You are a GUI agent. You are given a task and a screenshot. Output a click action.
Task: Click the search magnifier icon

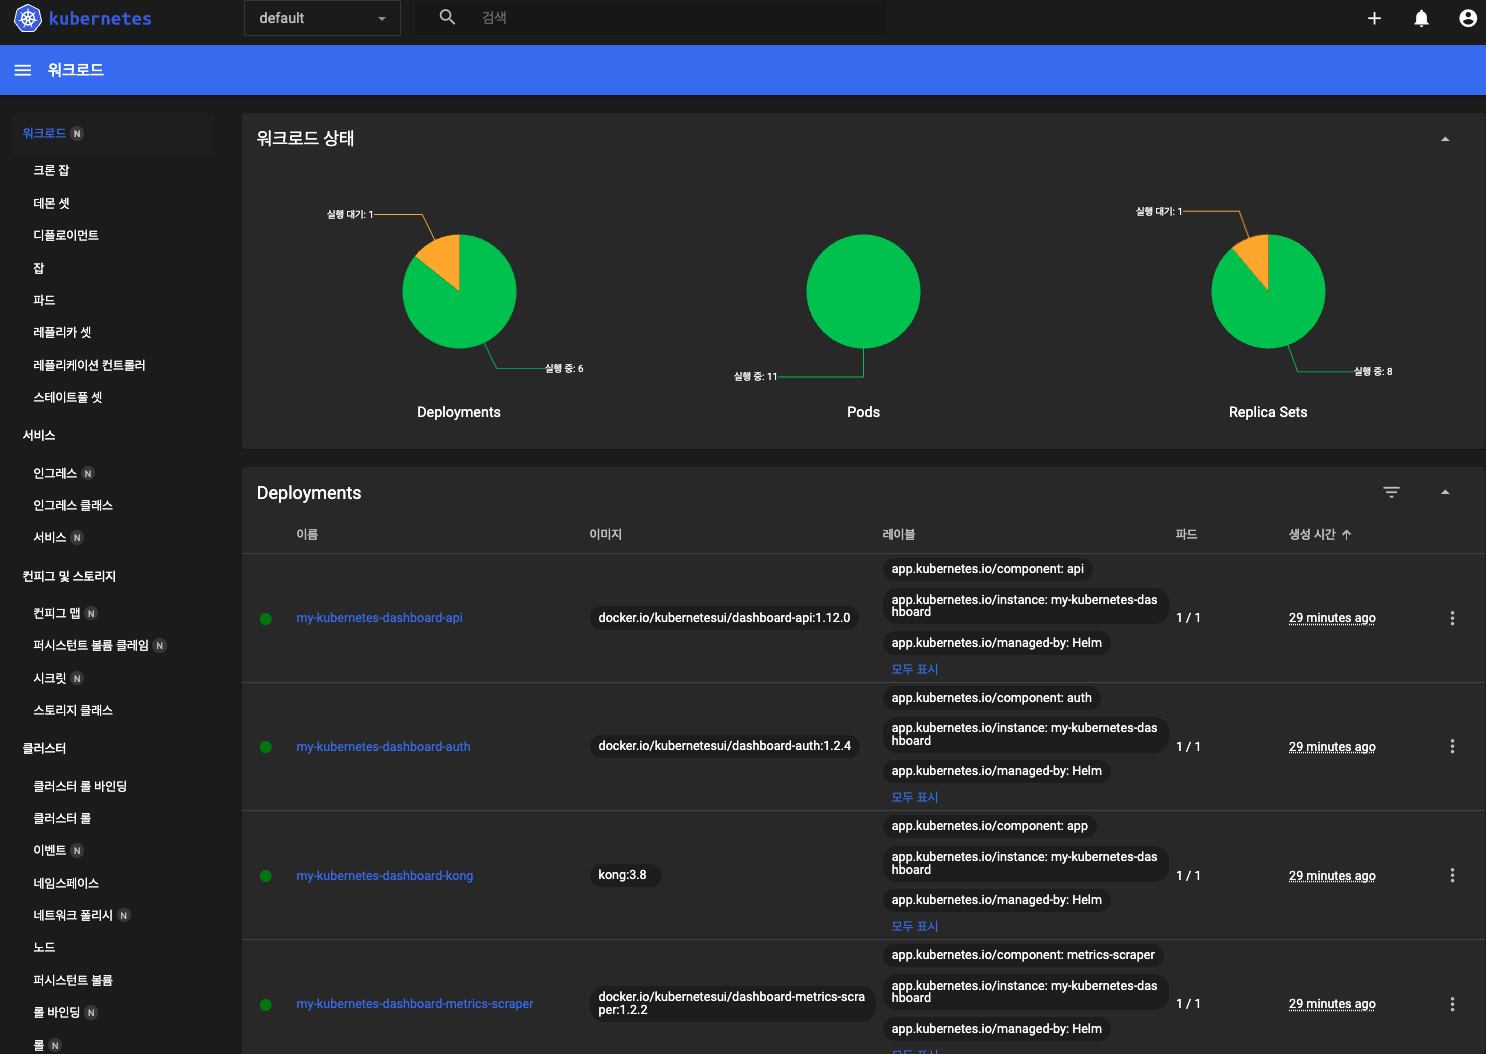(x=447, y=17)
